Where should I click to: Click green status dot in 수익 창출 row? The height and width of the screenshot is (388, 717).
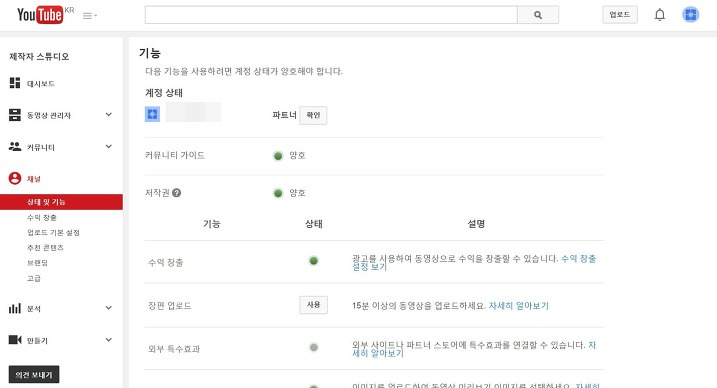[x=314, y=261]
